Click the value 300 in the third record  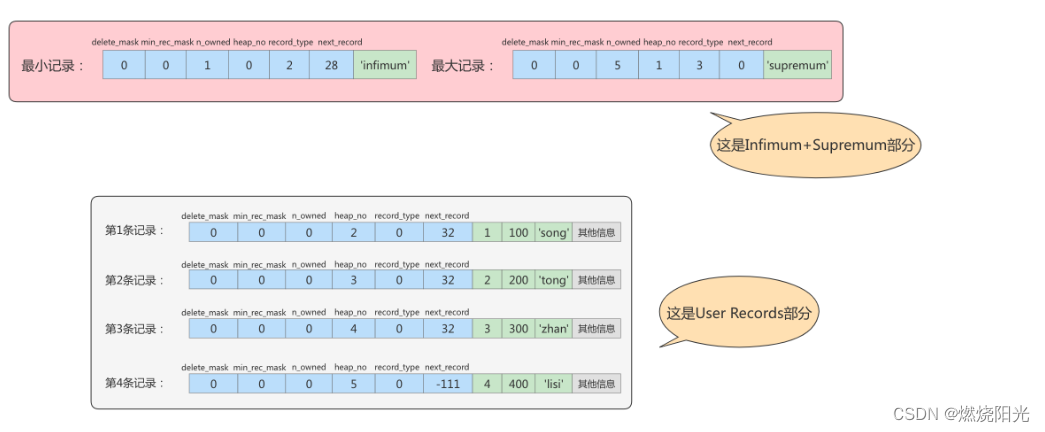519,329
